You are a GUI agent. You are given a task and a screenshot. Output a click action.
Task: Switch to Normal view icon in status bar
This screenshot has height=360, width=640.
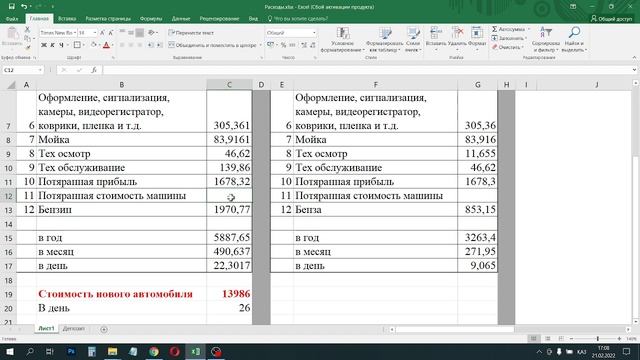click(x=533, y=339)
